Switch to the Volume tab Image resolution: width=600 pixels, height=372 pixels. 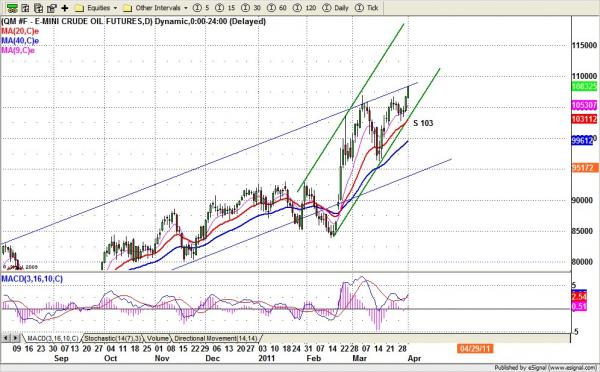pos(157,338)
